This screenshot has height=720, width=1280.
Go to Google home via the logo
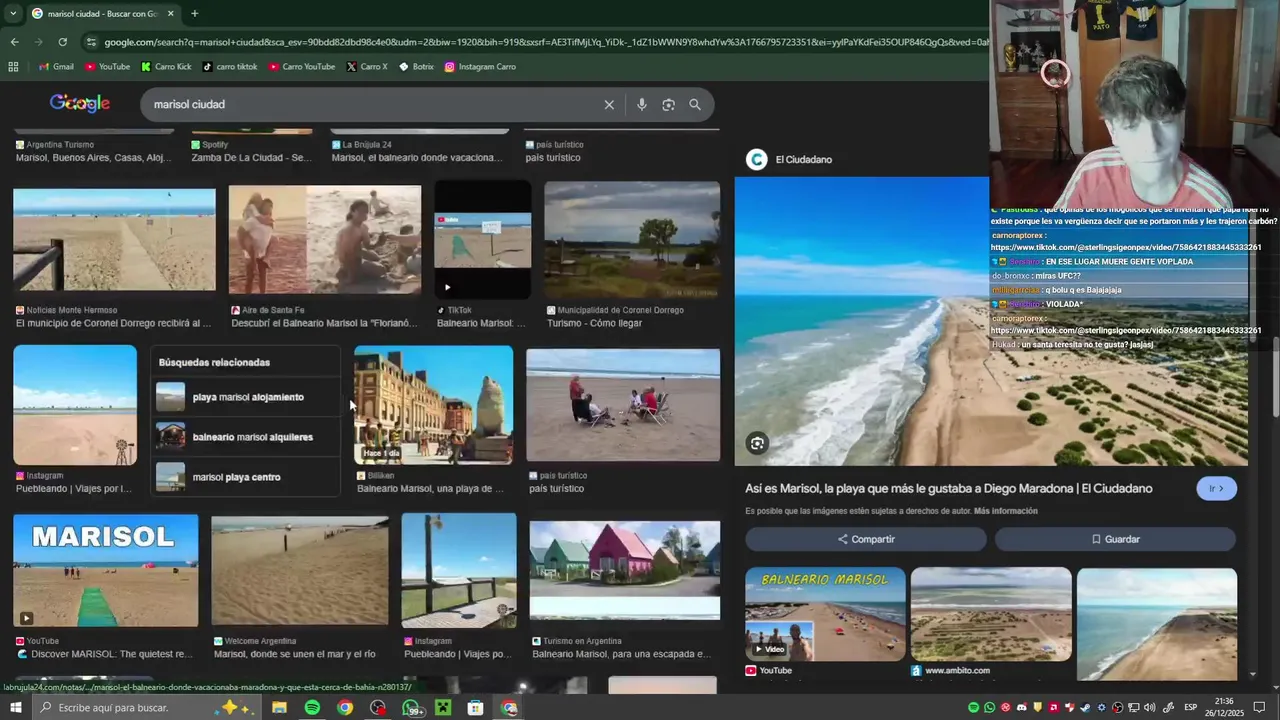coord(80,103)
